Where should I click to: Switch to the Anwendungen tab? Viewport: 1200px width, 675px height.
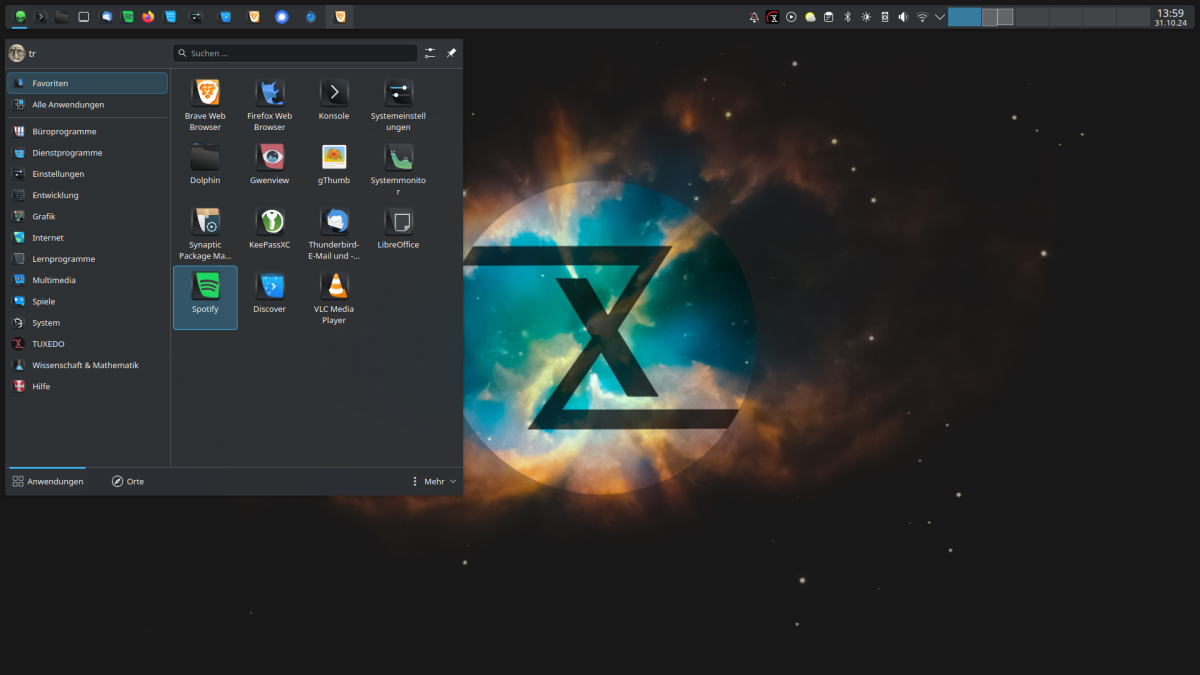click(47, 481)
